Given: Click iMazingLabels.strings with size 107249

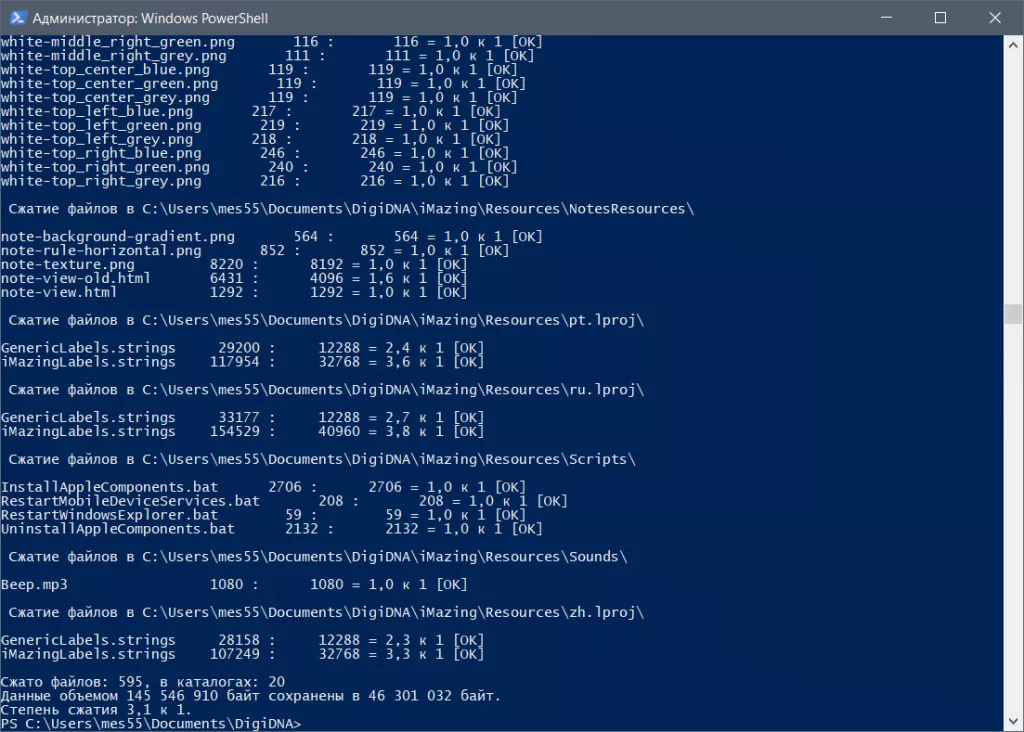Looking at the screenshot, I should pyautogui.click(x=242, y=654).
